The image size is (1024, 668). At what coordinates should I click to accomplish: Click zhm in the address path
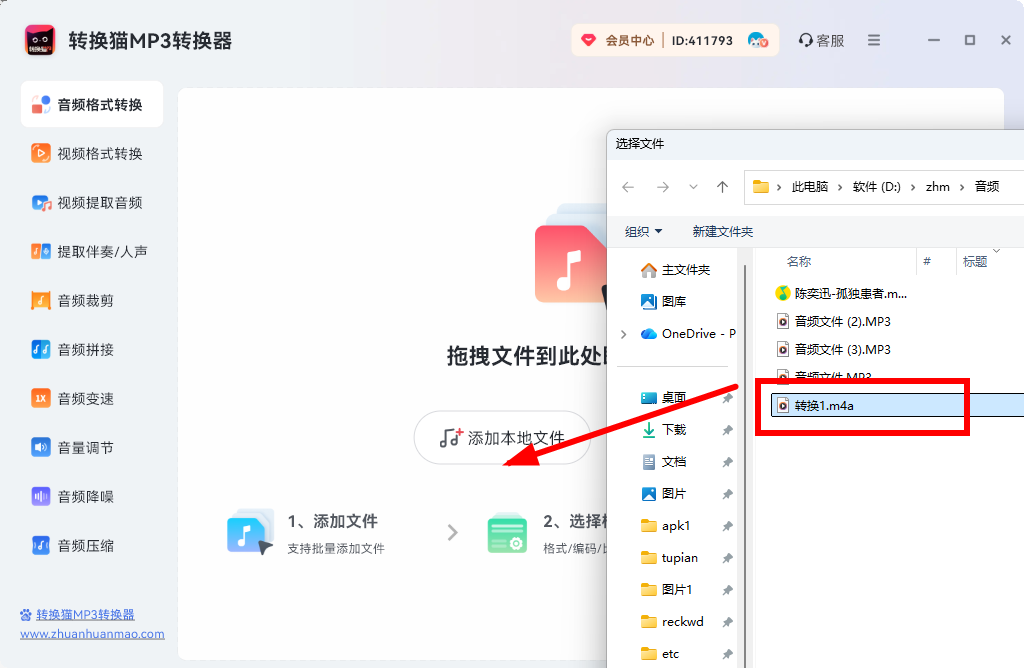tap(938, 187)
